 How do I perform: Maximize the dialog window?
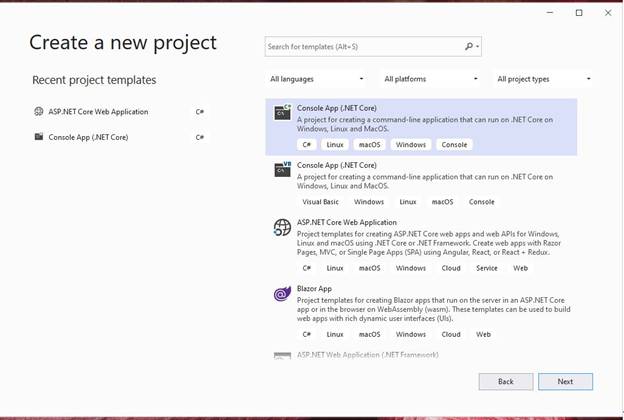(x=579, y=13)
